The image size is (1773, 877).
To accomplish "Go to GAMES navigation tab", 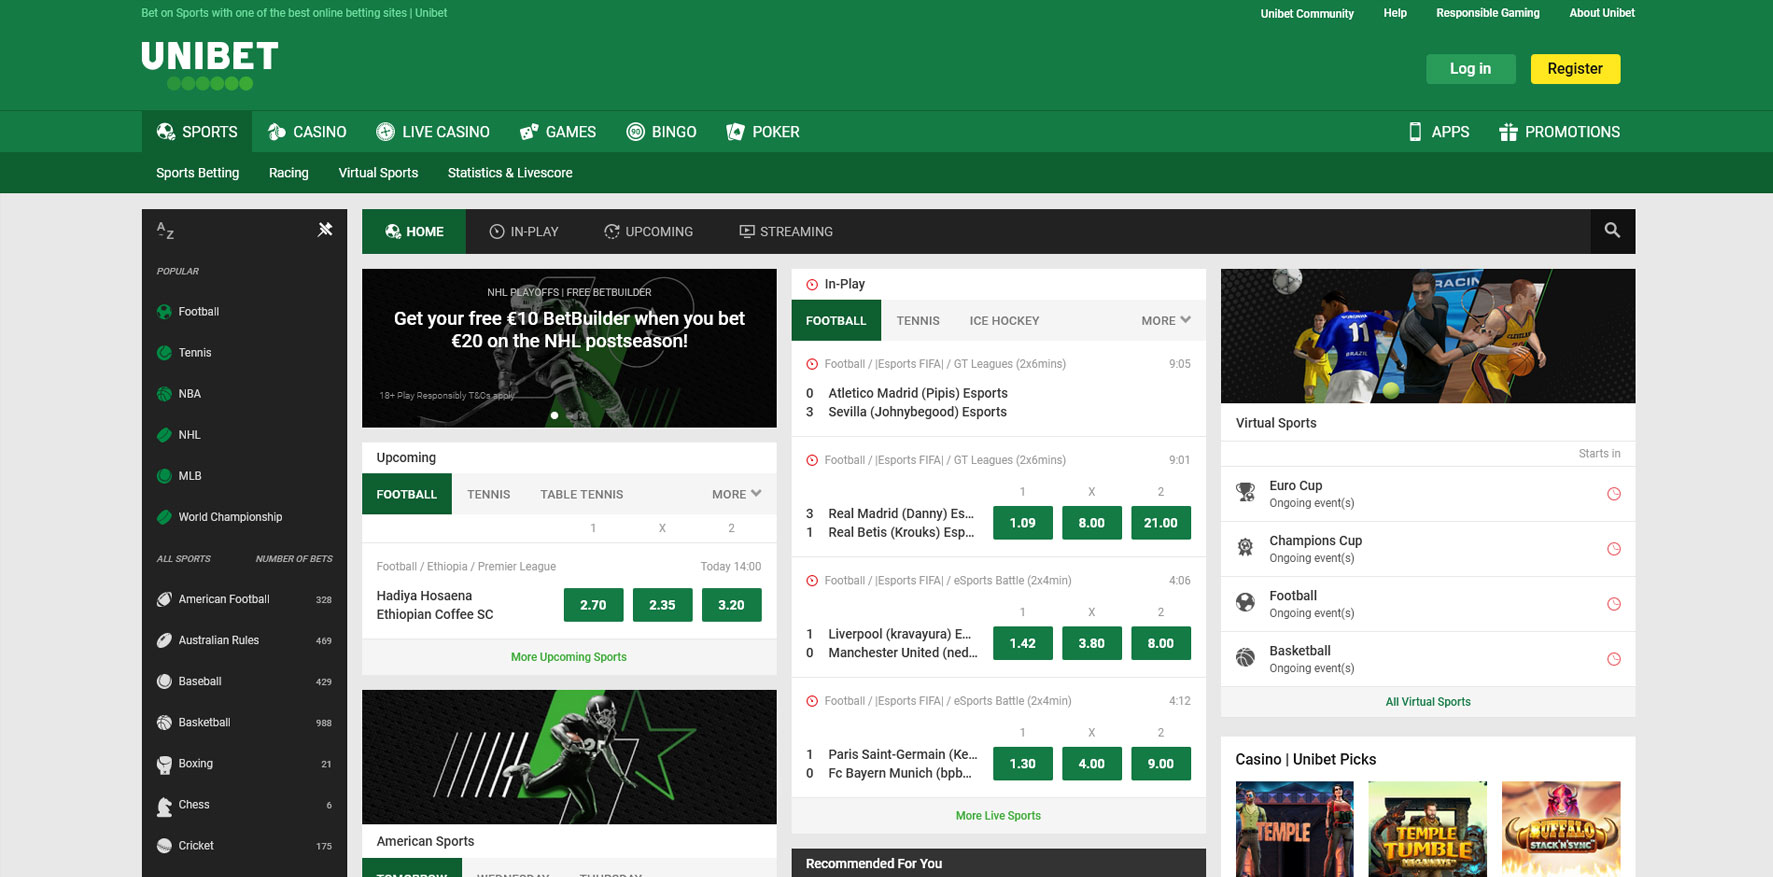I will (557, 132).
